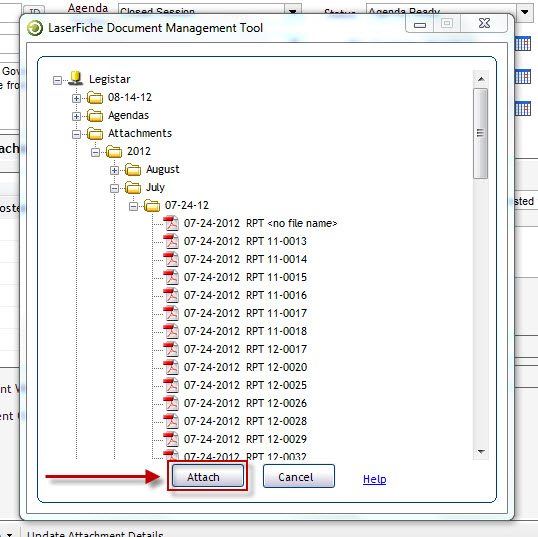Select the Attachments folder icon

click(x=95, y=133)
